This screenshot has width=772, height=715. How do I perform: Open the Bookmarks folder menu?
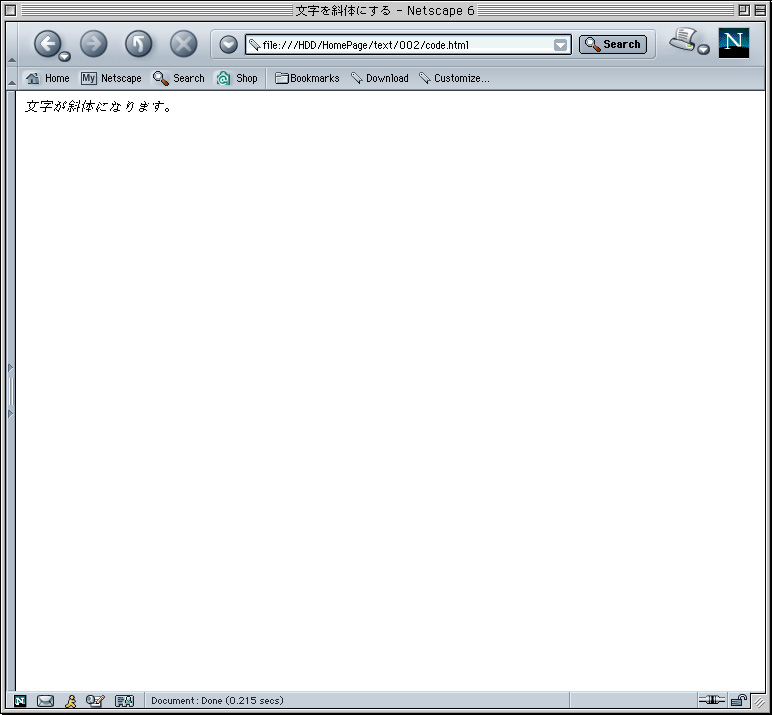(x=307, y=78)
